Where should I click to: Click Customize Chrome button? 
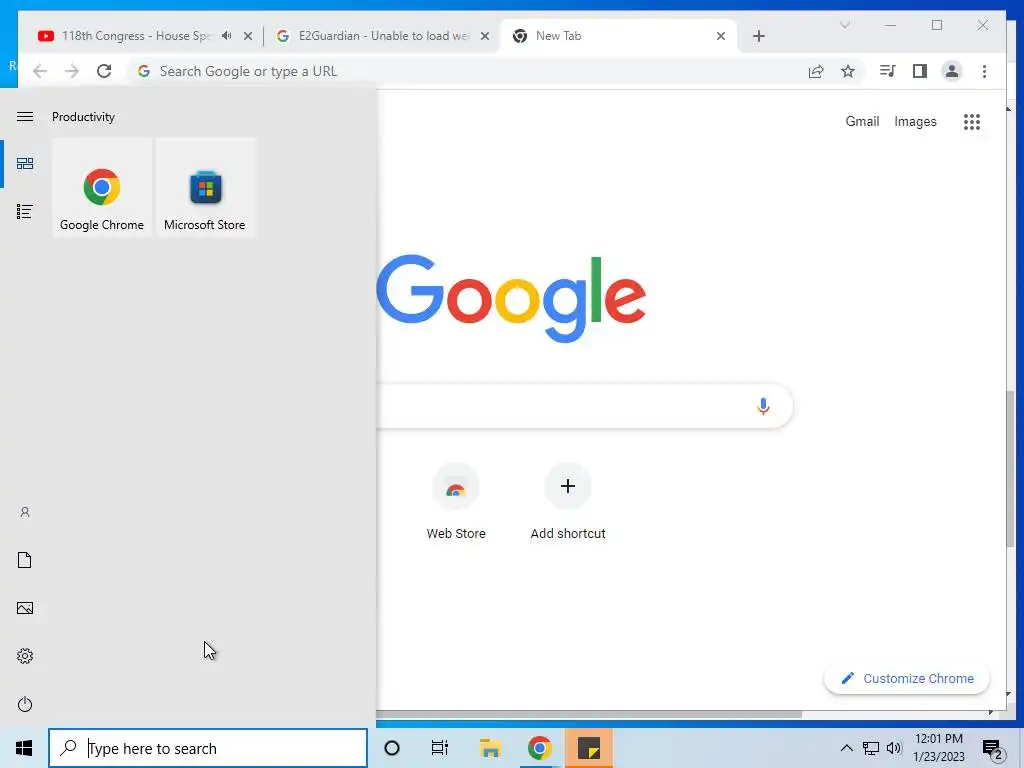point(907,679)
